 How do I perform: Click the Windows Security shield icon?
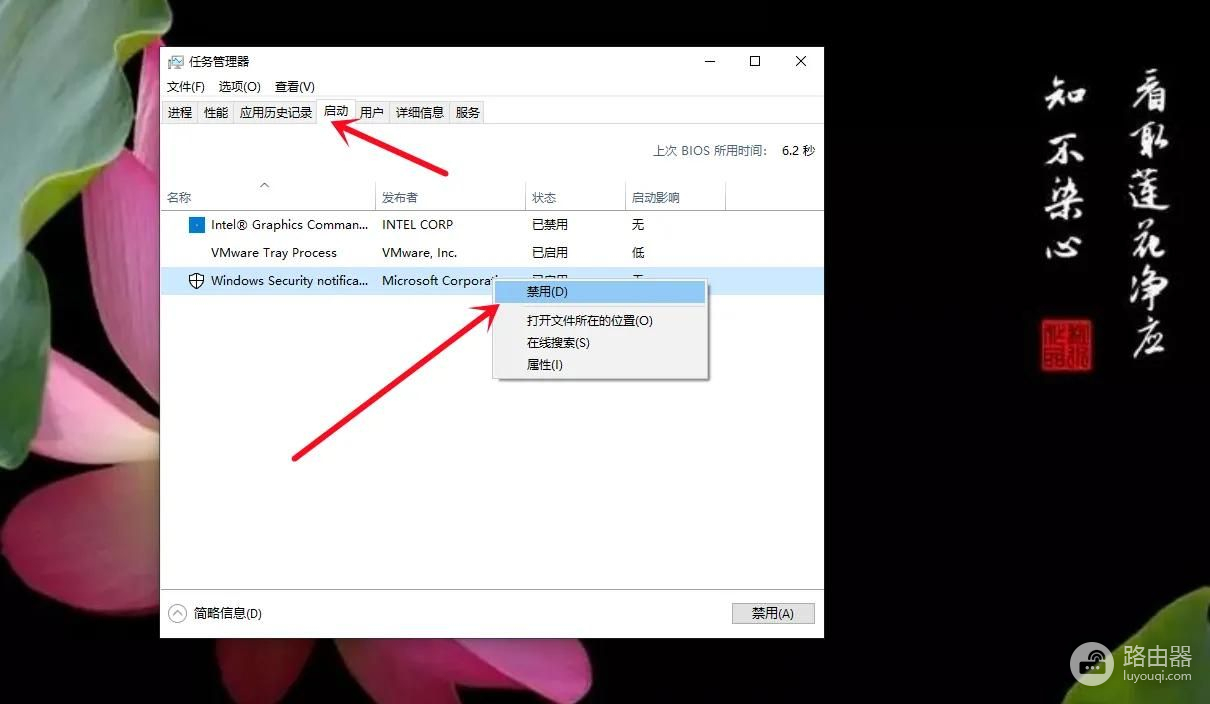[197, 281]
